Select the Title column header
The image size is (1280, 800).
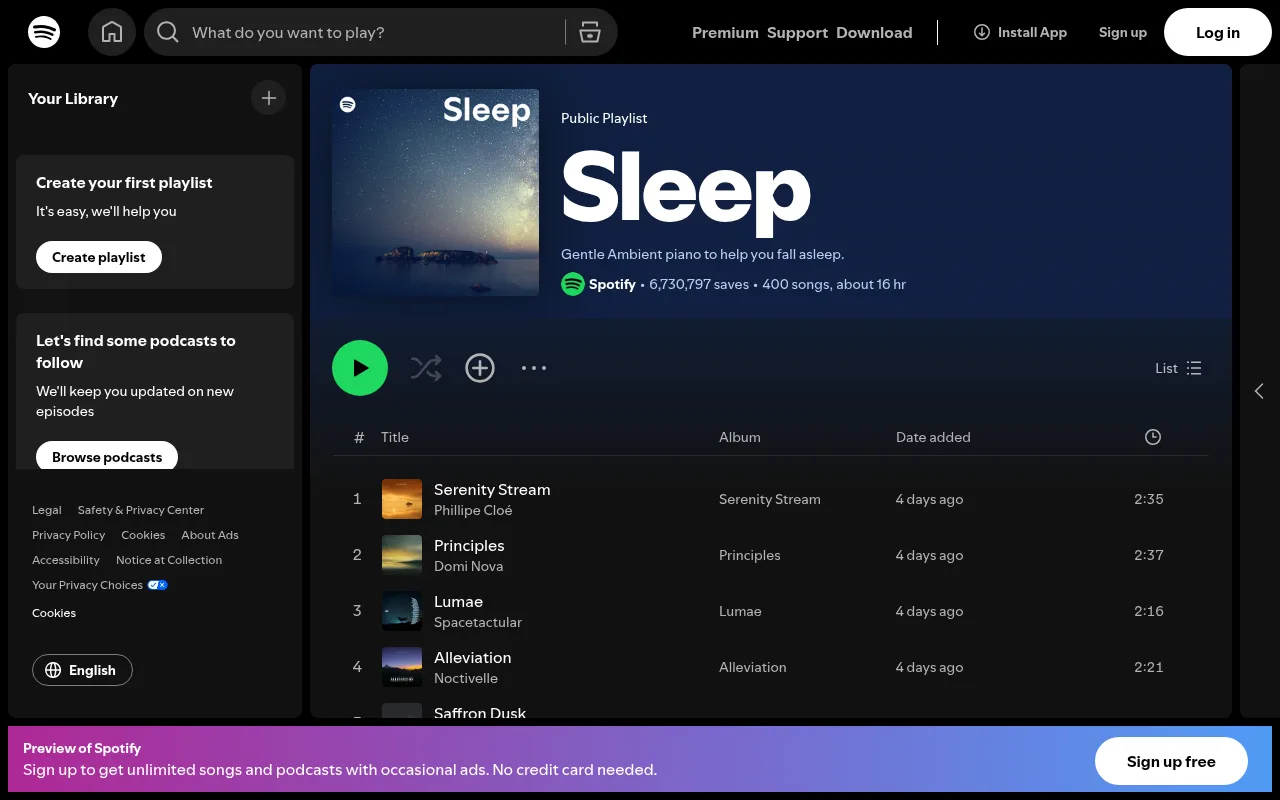click(x=395, y=437)
